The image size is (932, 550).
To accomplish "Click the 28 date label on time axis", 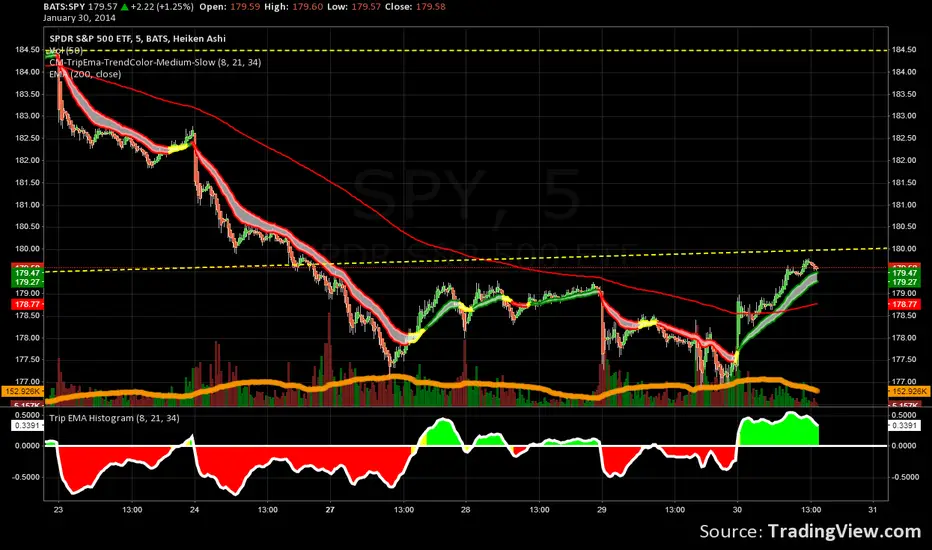I will pyautogui.click(x=465, y=510).
